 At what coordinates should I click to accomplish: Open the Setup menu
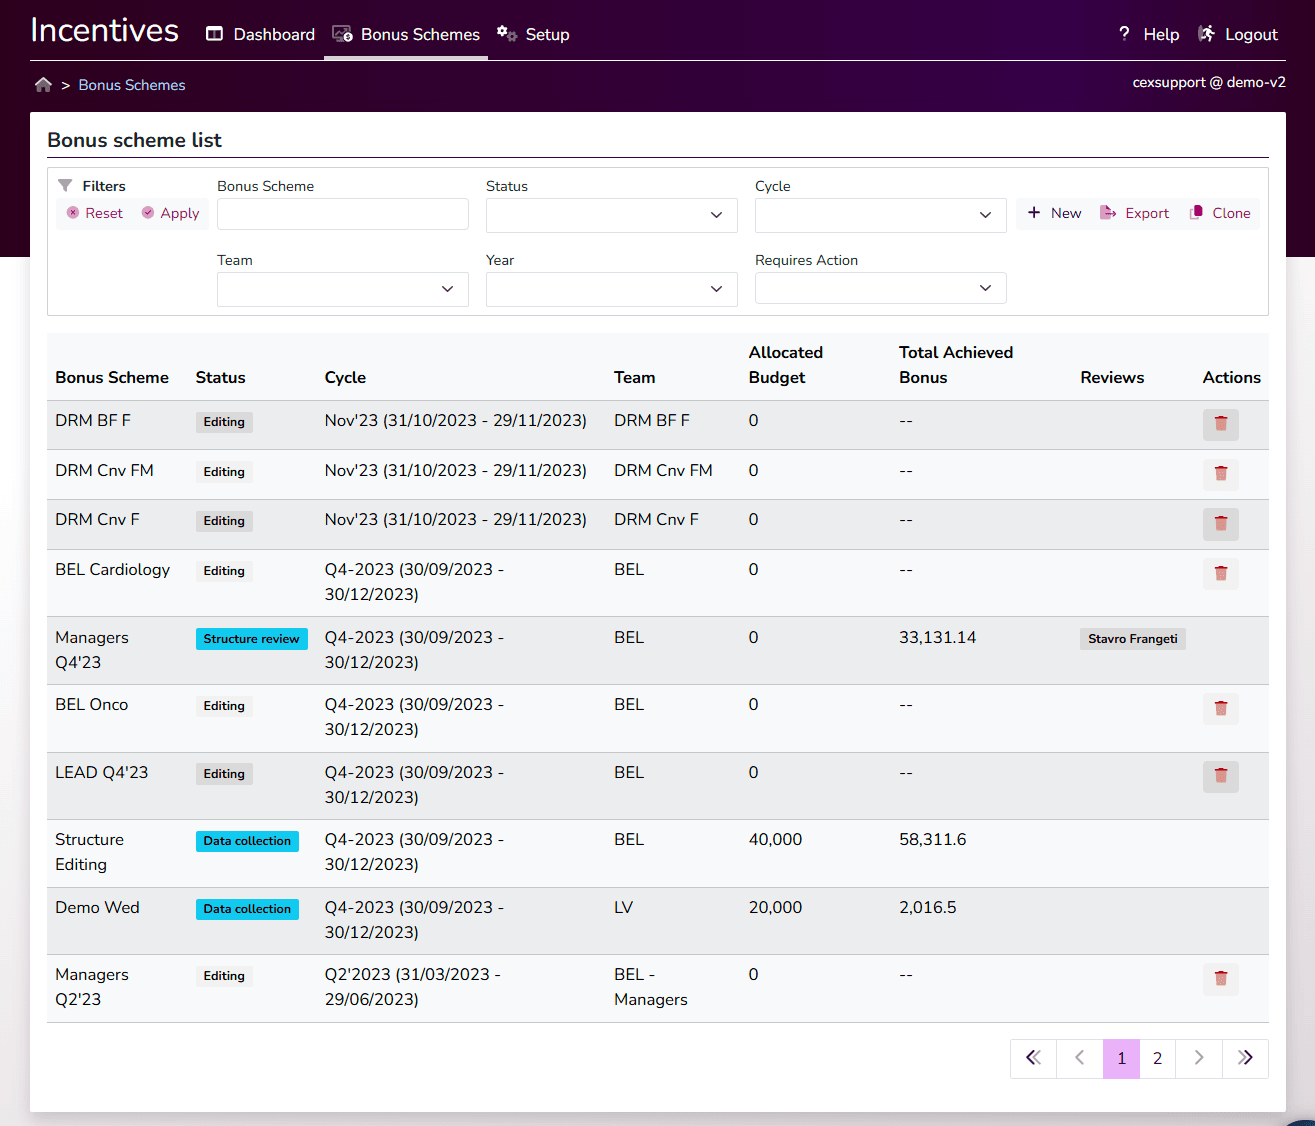(x=533, y=34)
